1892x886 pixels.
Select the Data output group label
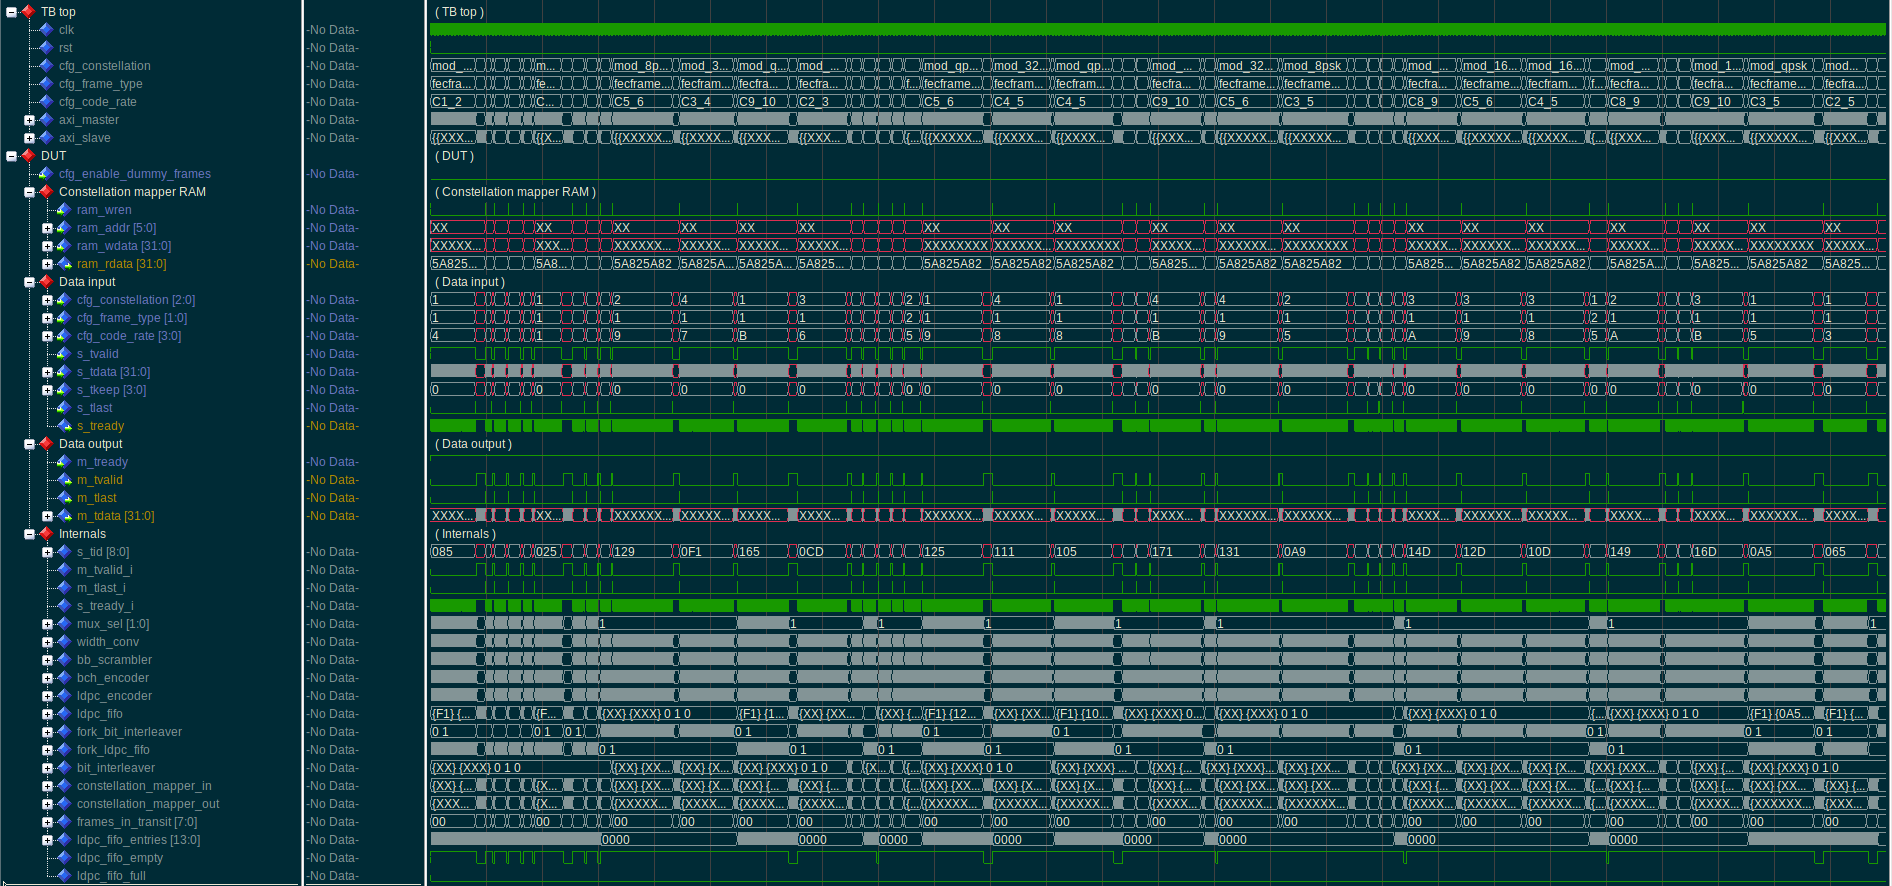pyautogui.click(x=90, y=444)
